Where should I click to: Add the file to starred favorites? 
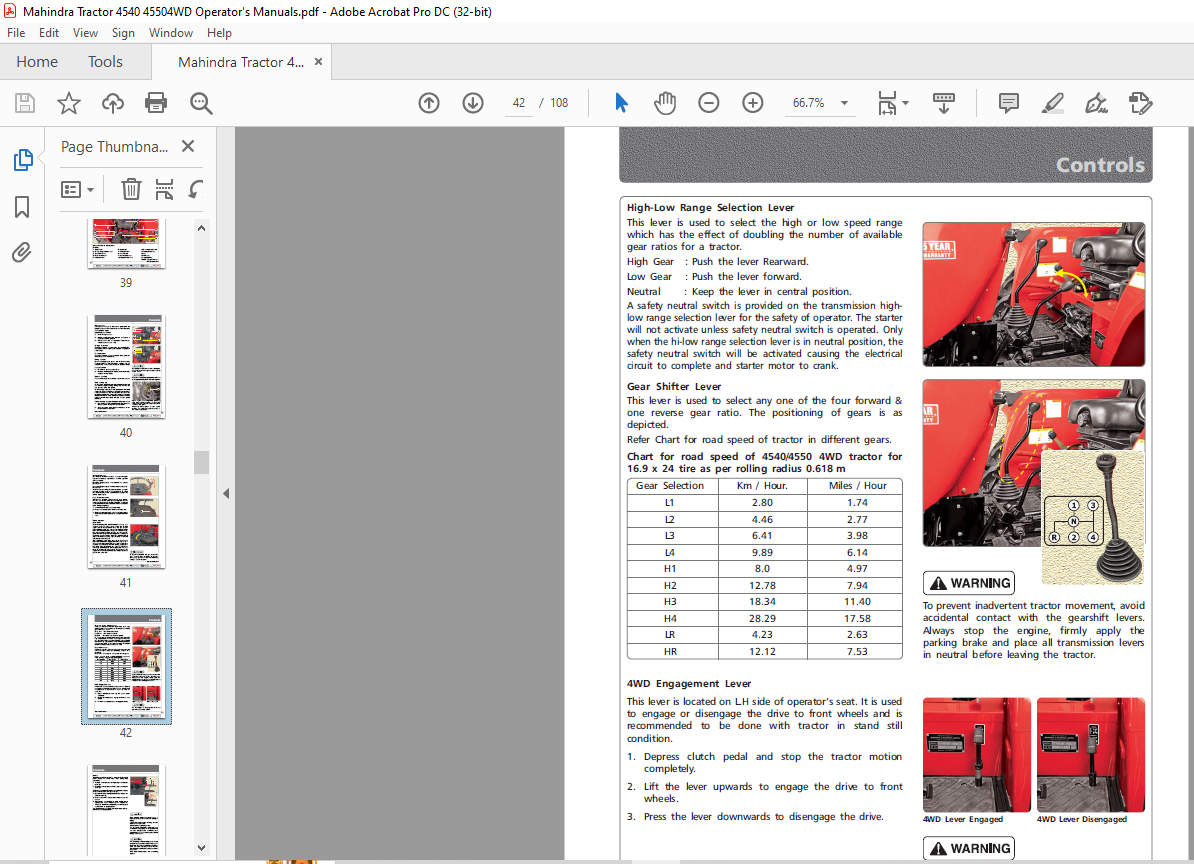pyautogui.click(x=69, y=103)
